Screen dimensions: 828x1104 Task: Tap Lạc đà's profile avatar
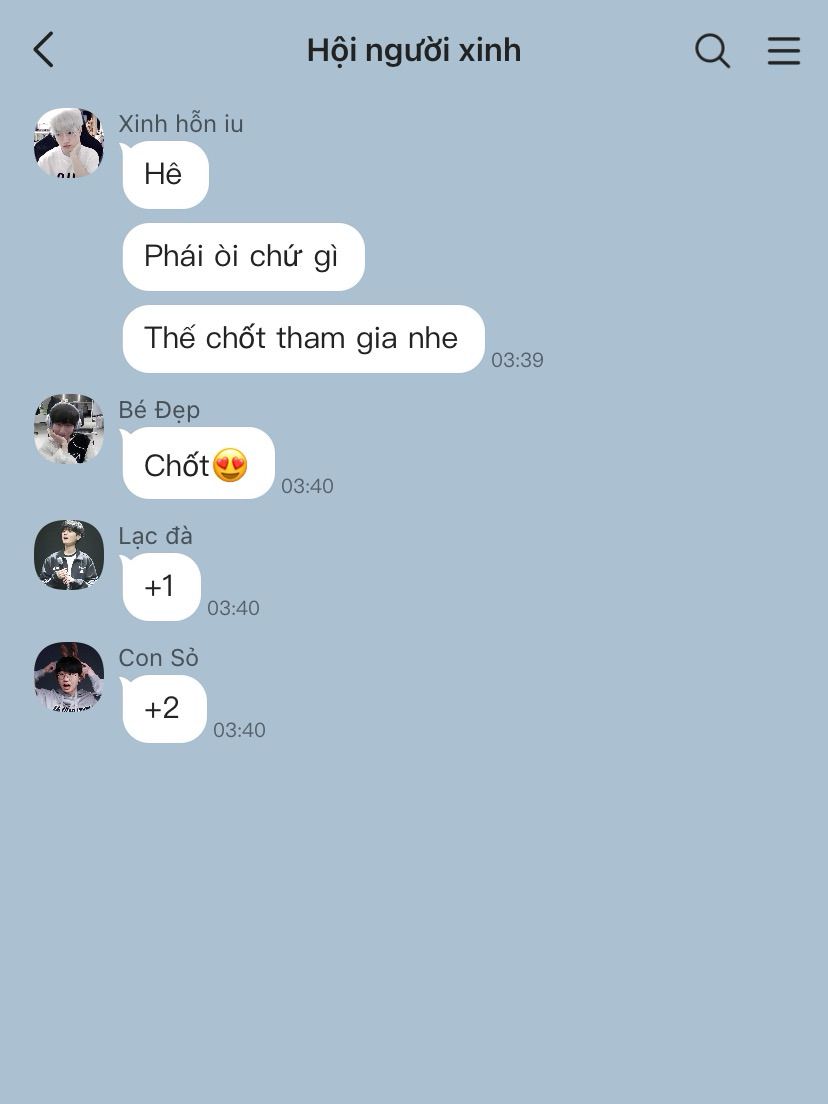(69, 555)
